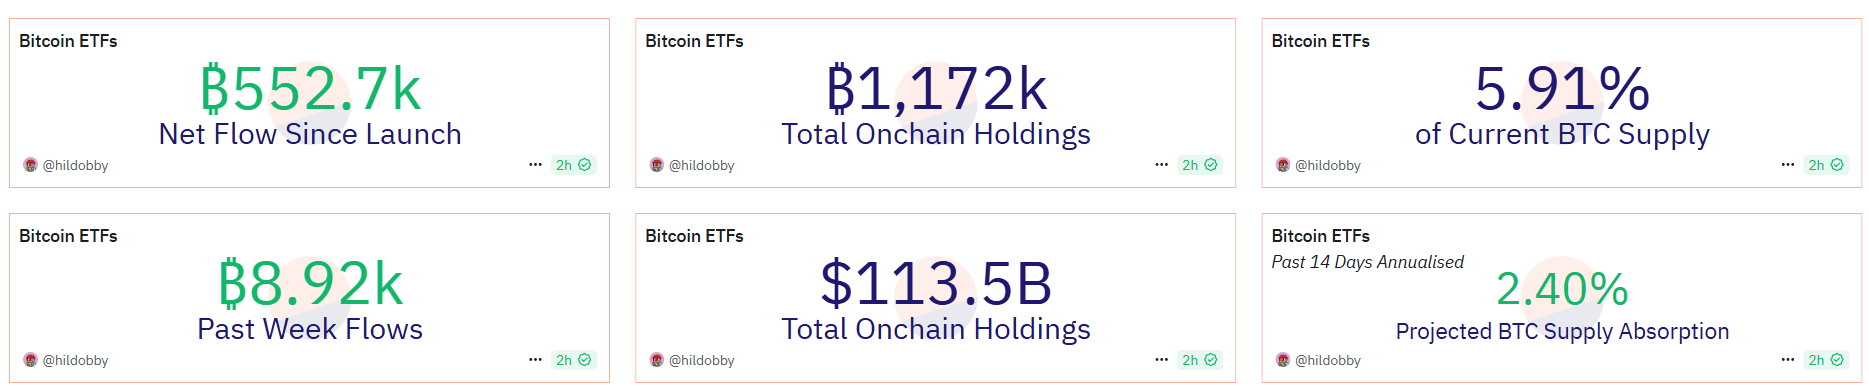The width and height of the screenshot is (1869, 387).
Task: Click the 2h refresh badge on Net Flow Since Launch card
Action: click(x=573, y=165)
